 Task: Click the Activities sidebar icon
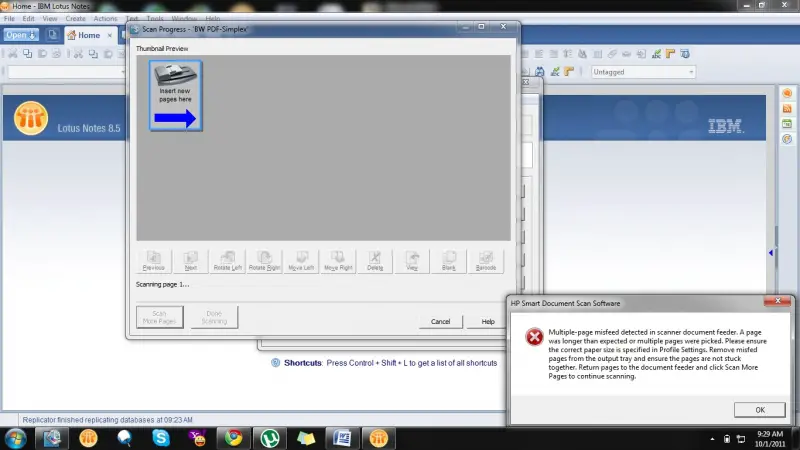pyautogui.click(x=787, y=139)
